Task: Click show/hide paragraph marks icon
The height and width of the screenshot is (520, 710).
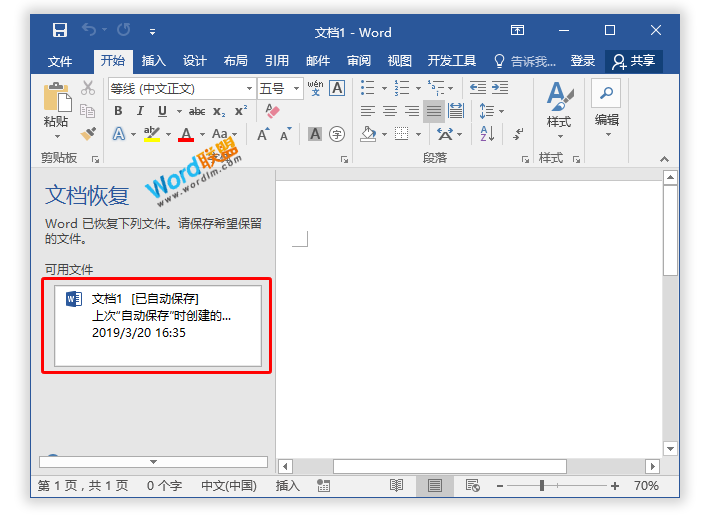Action: coord(518,134)
